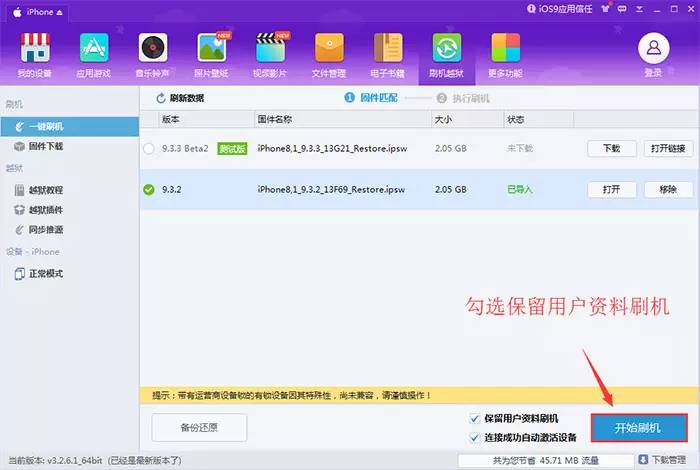
Task: Open 应用游戏 apps and games section
Action: click(93, 55)
